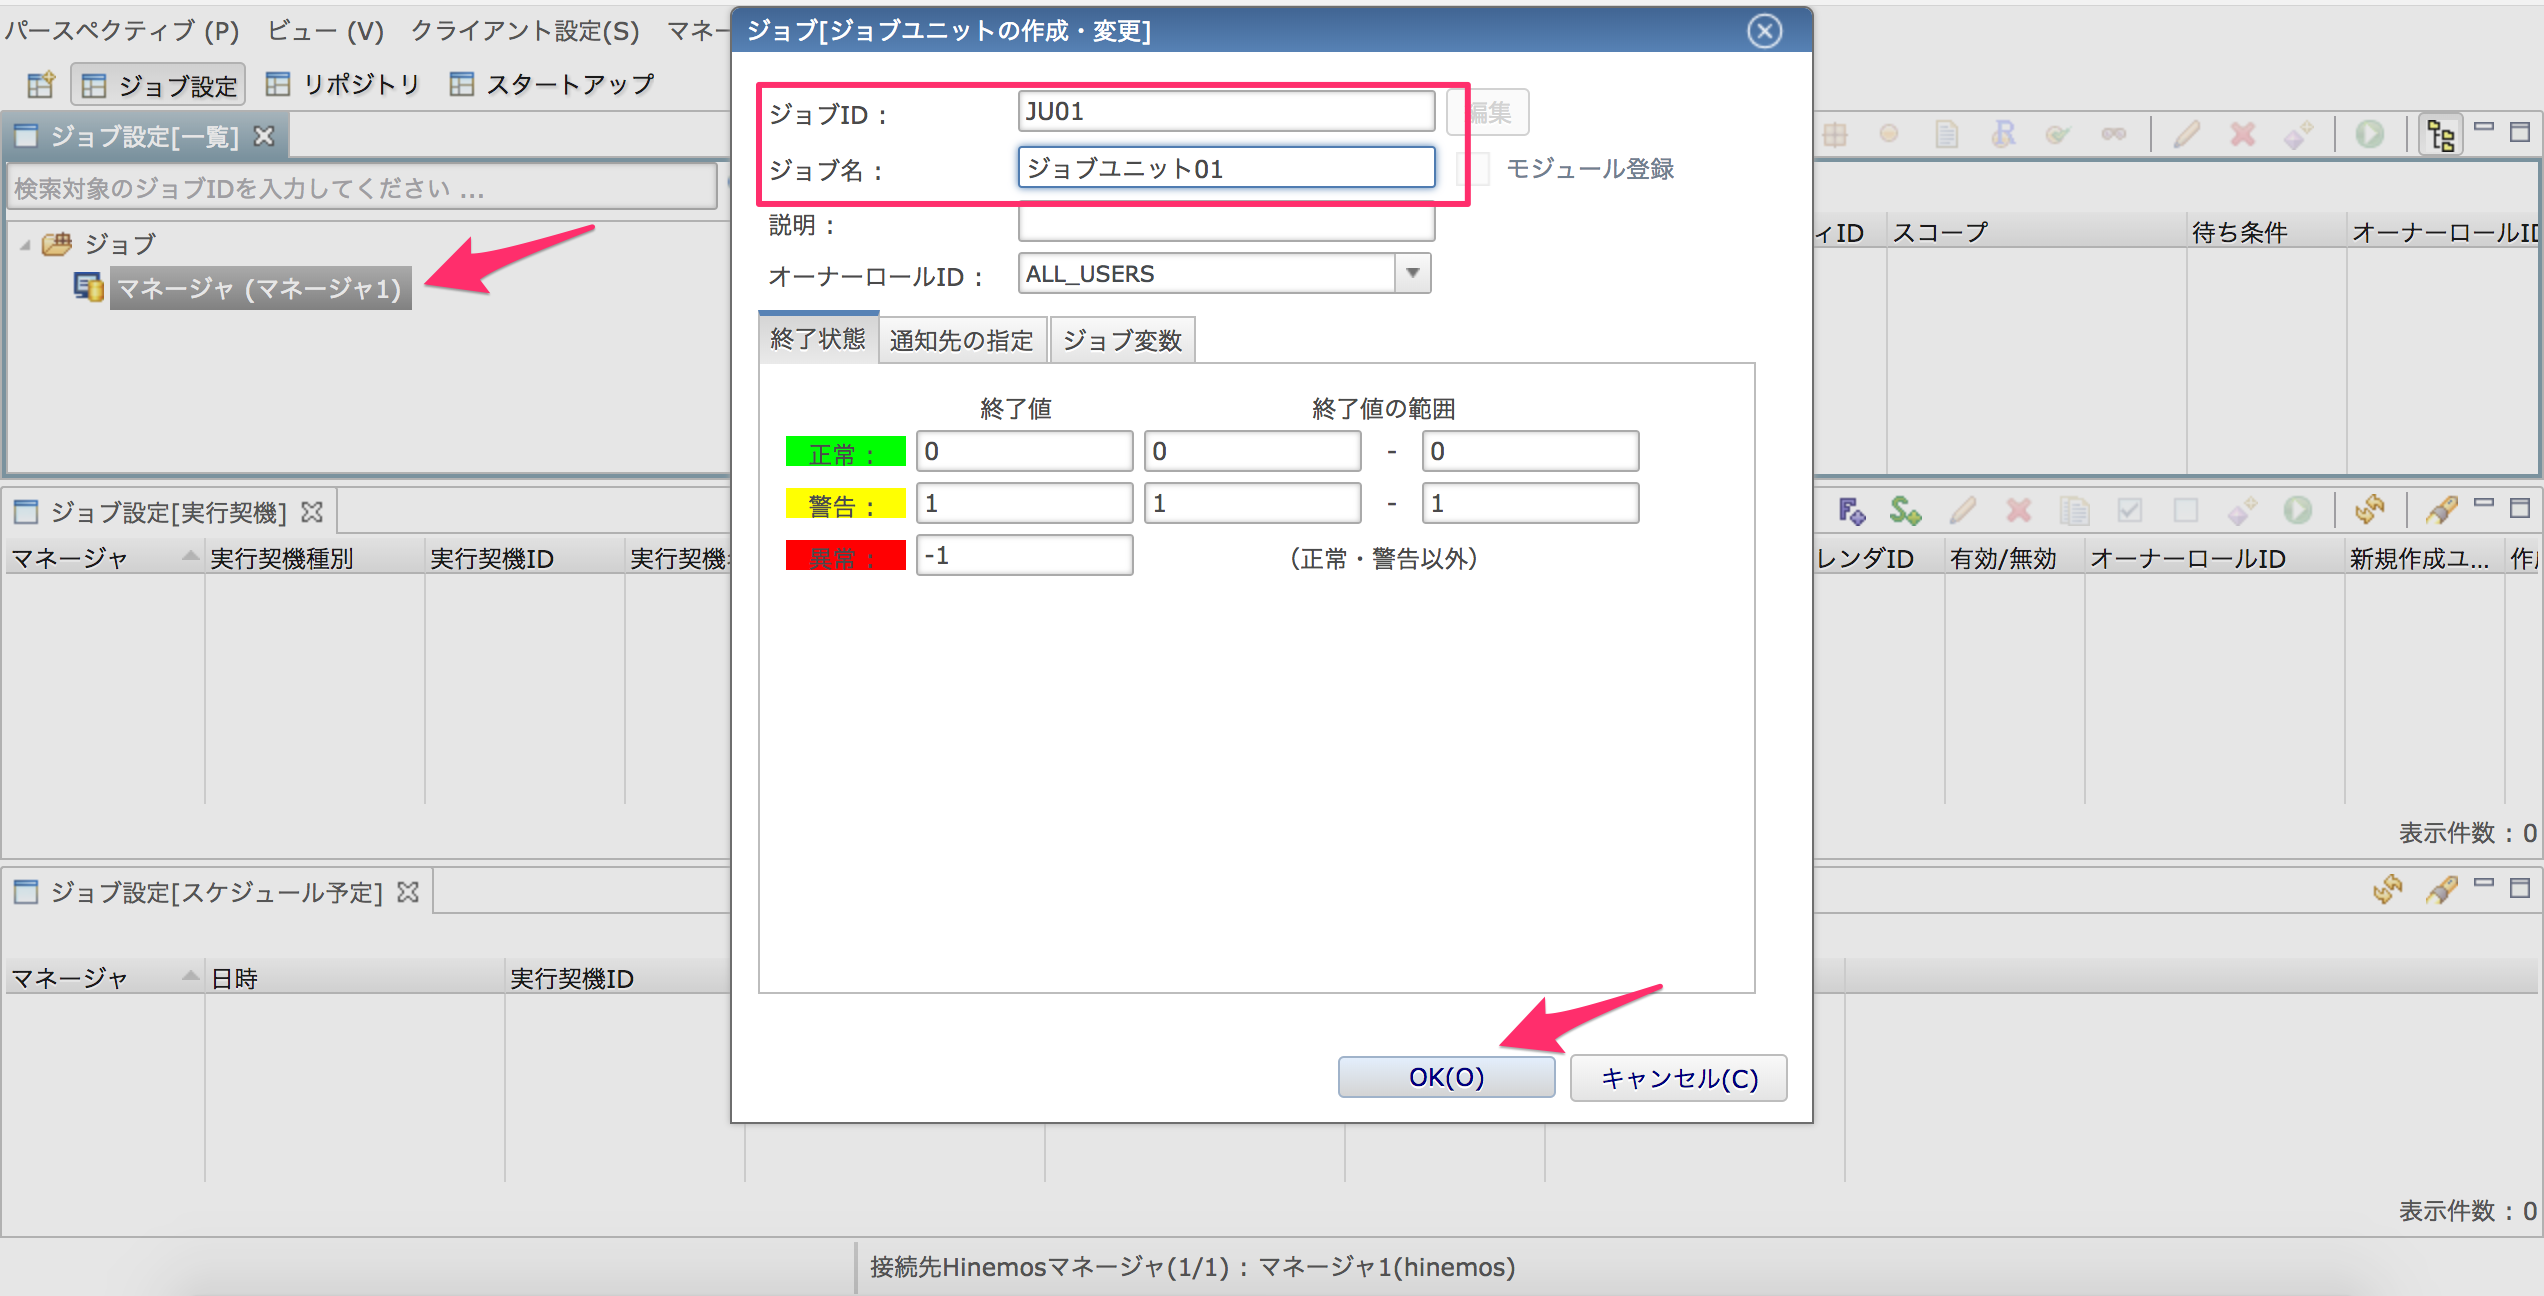Switch to the 通知先の指定 tab

pos(961,340)
